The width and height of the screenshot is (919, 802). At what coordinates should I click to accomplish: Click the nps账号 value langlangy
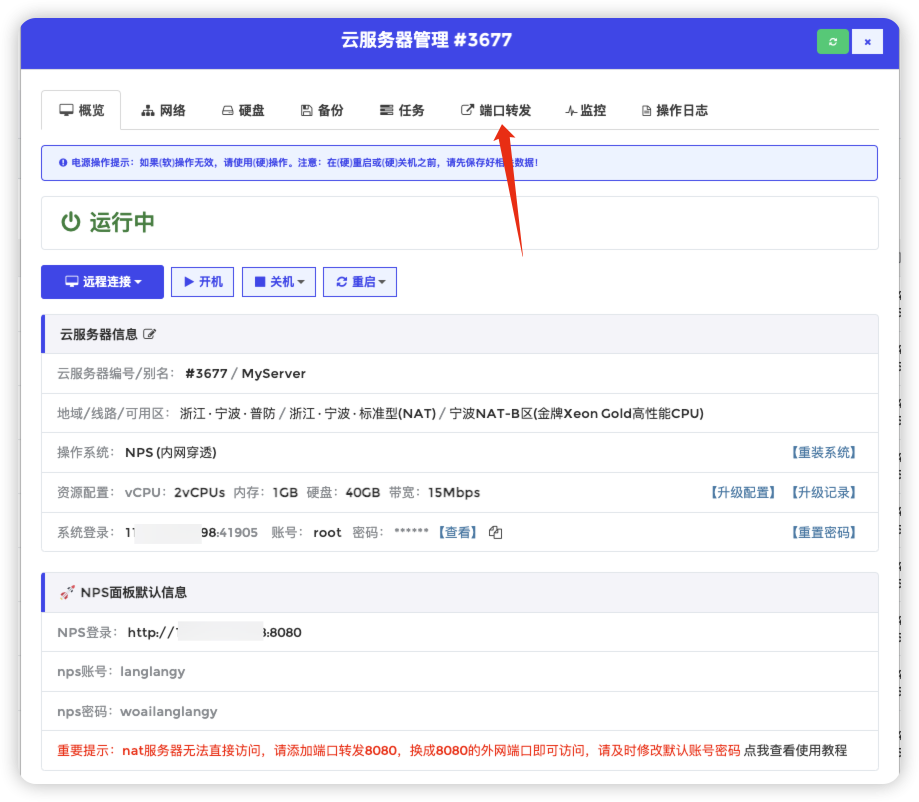coord(152,672)
